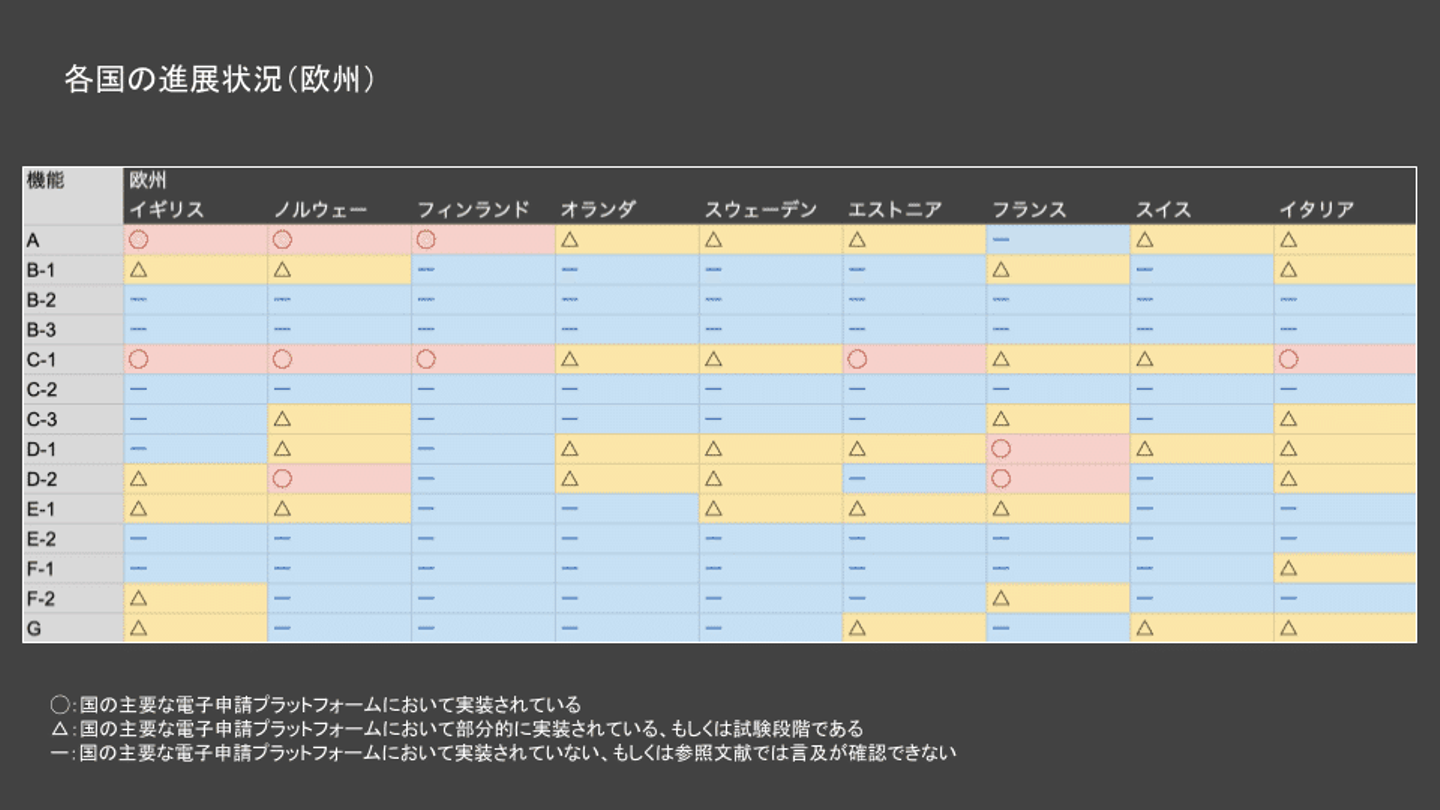Click the circle in row A under イギリス
This screenshot has height=810, width=1440.
(x=138, y=240)
